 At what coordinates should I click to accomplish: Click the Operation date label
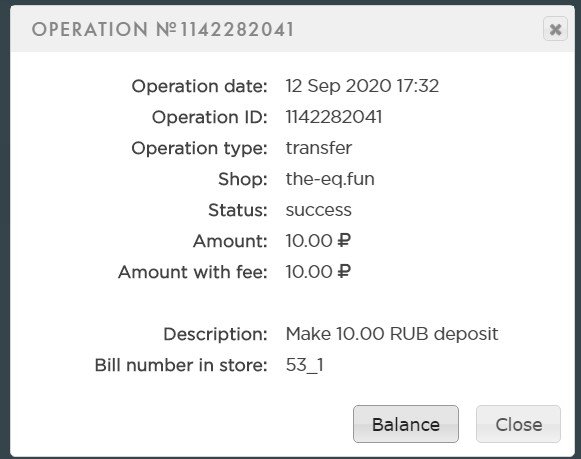[199, 86]
